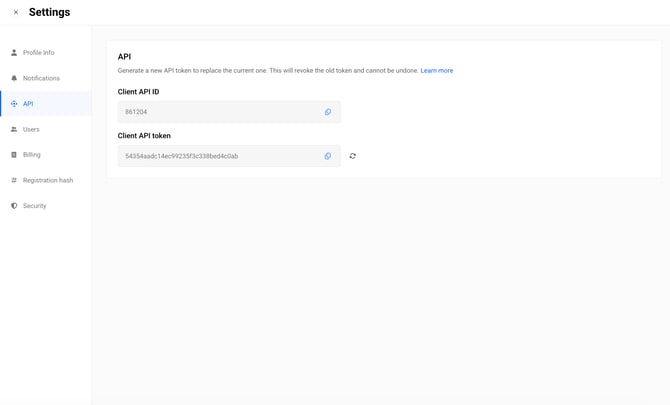Click the Client API ID label
Viewport: 670px width, 405px height.
(138, 92)
